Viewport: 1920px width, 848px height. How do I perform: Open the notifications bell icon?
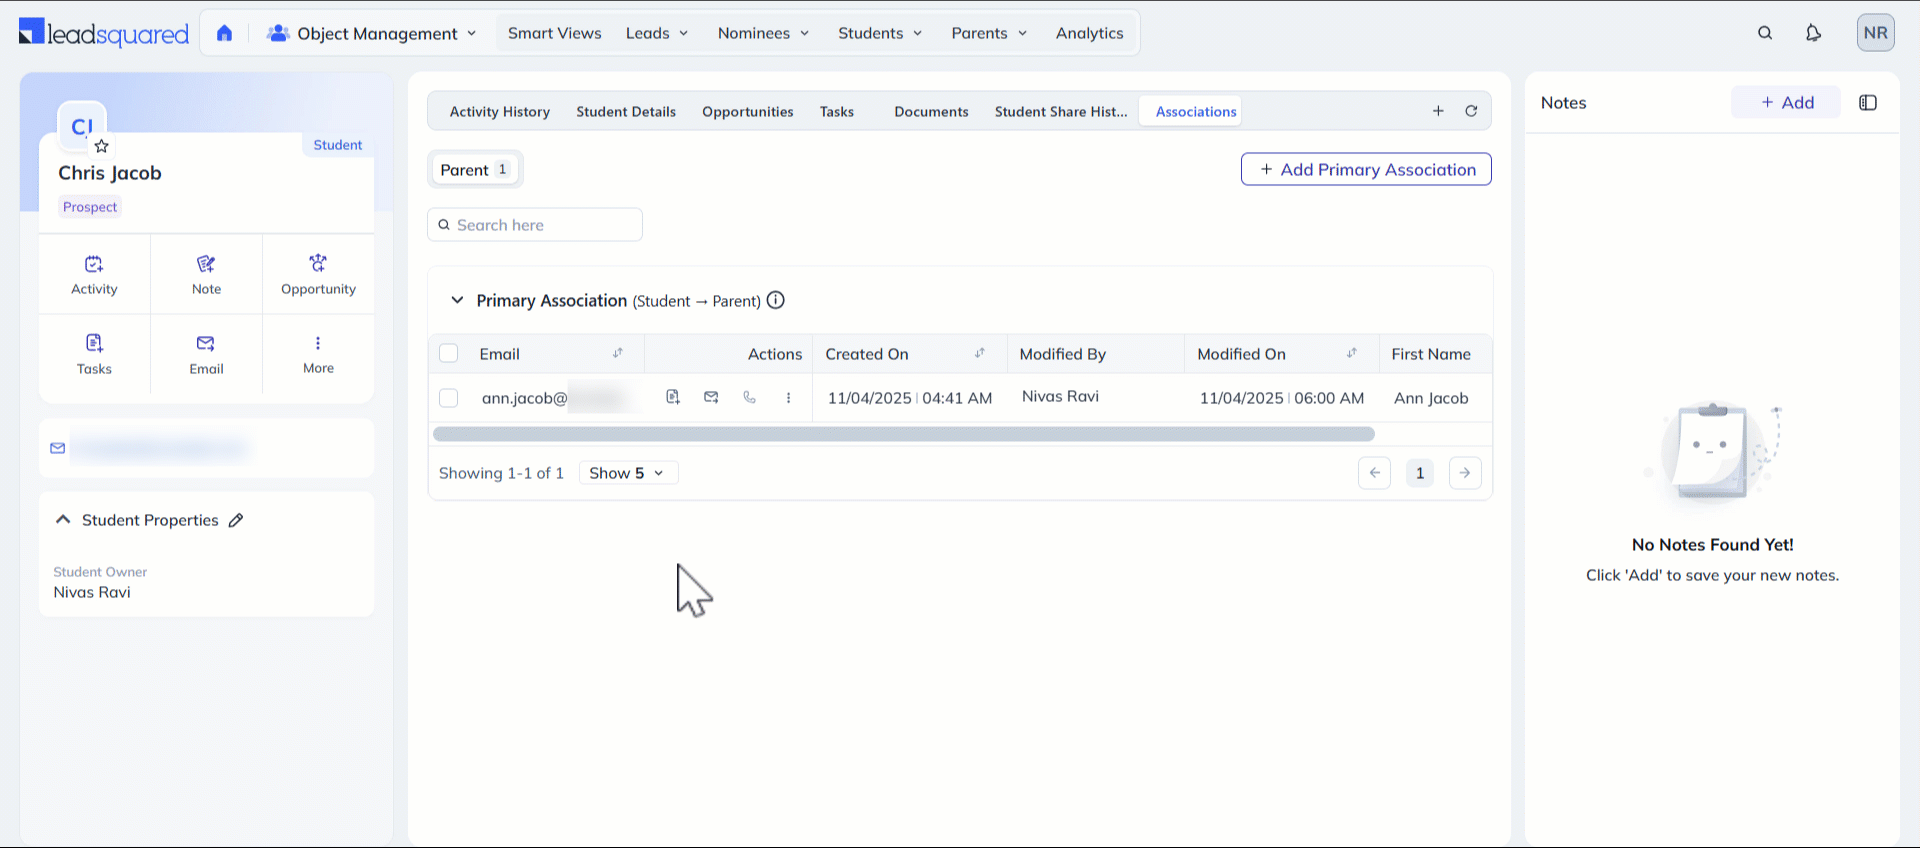click(x=1813, y=33)
